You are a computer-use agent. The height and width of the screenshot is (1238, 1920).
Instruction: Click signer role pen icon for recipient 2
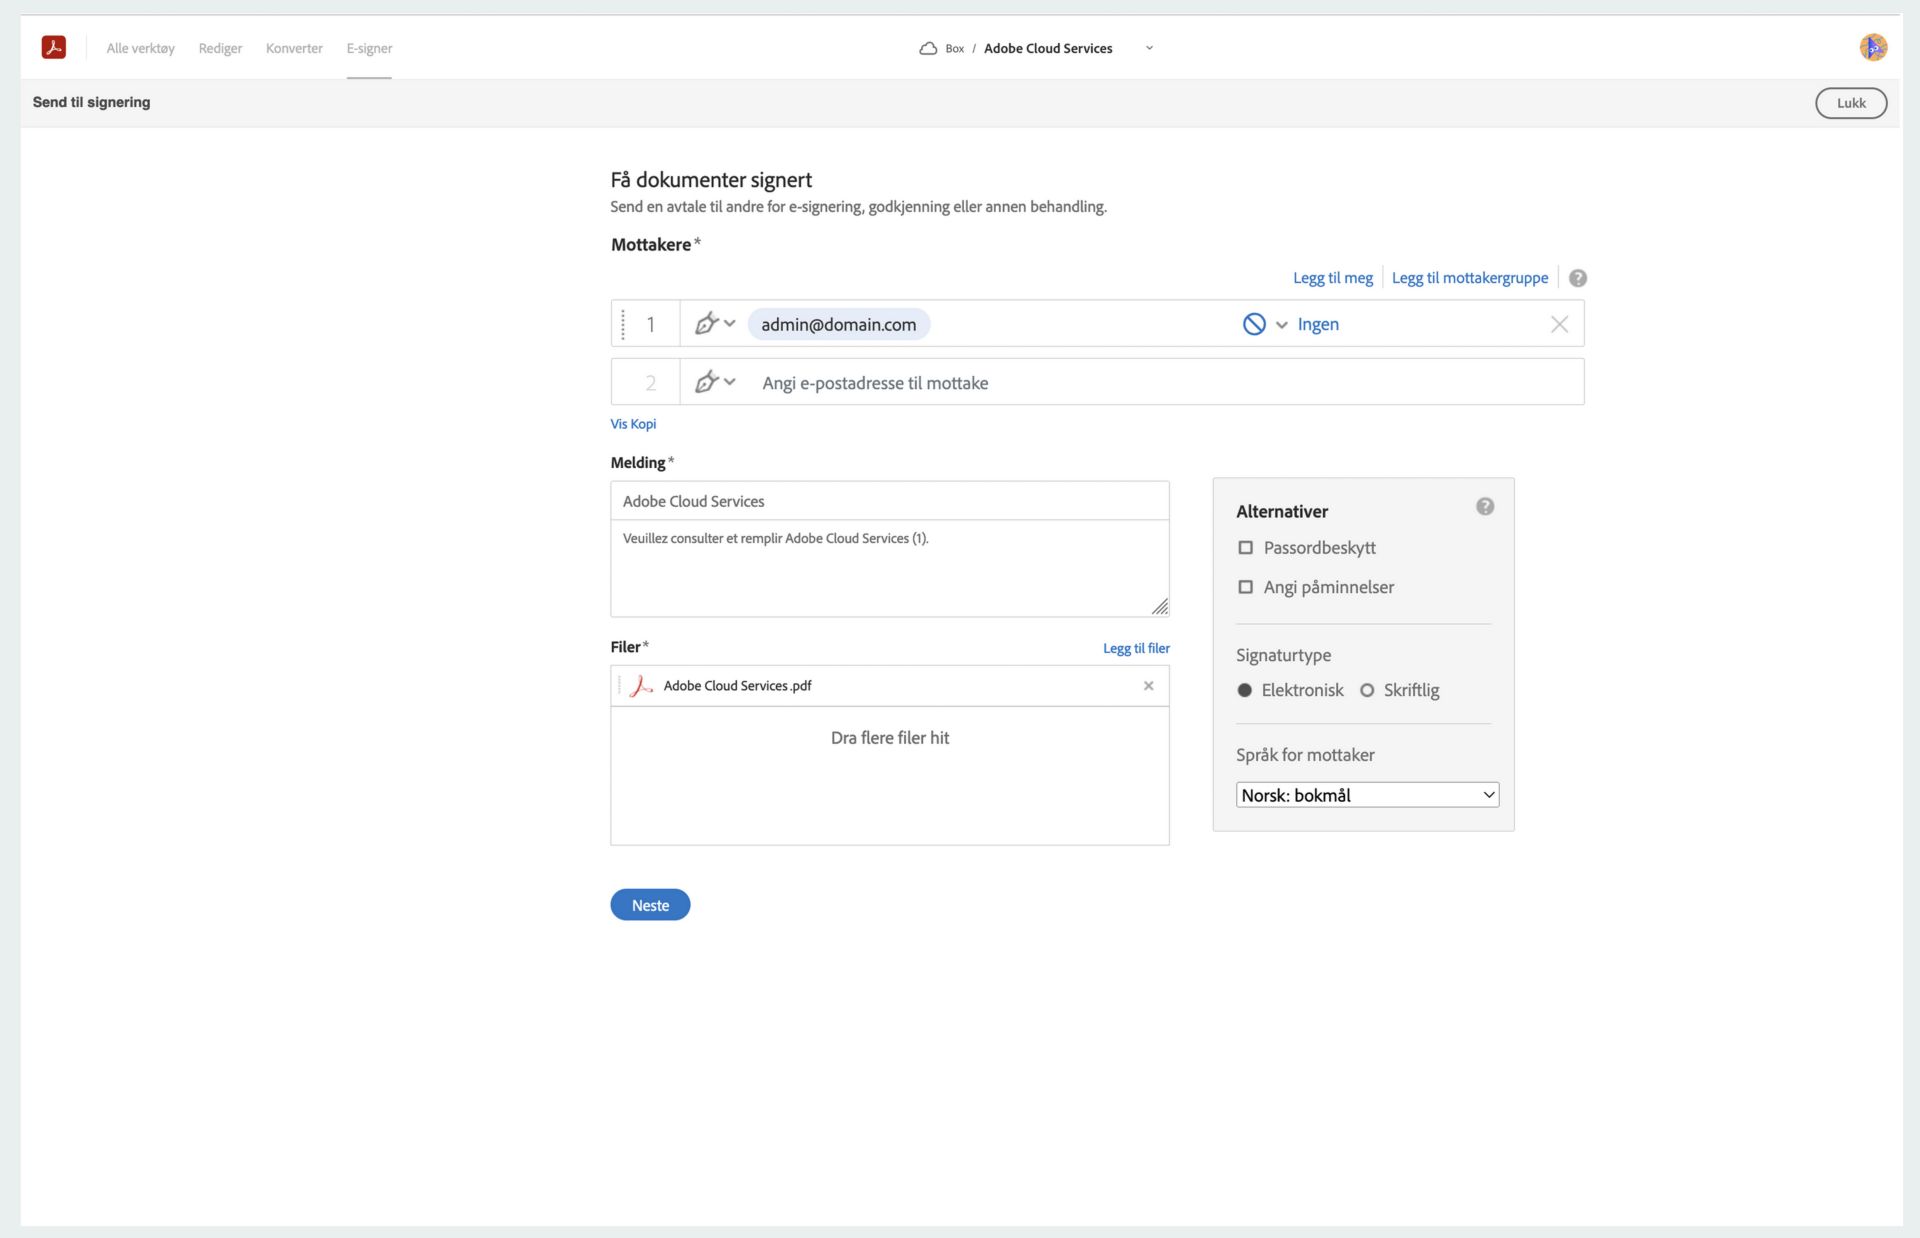coord(706,382)
